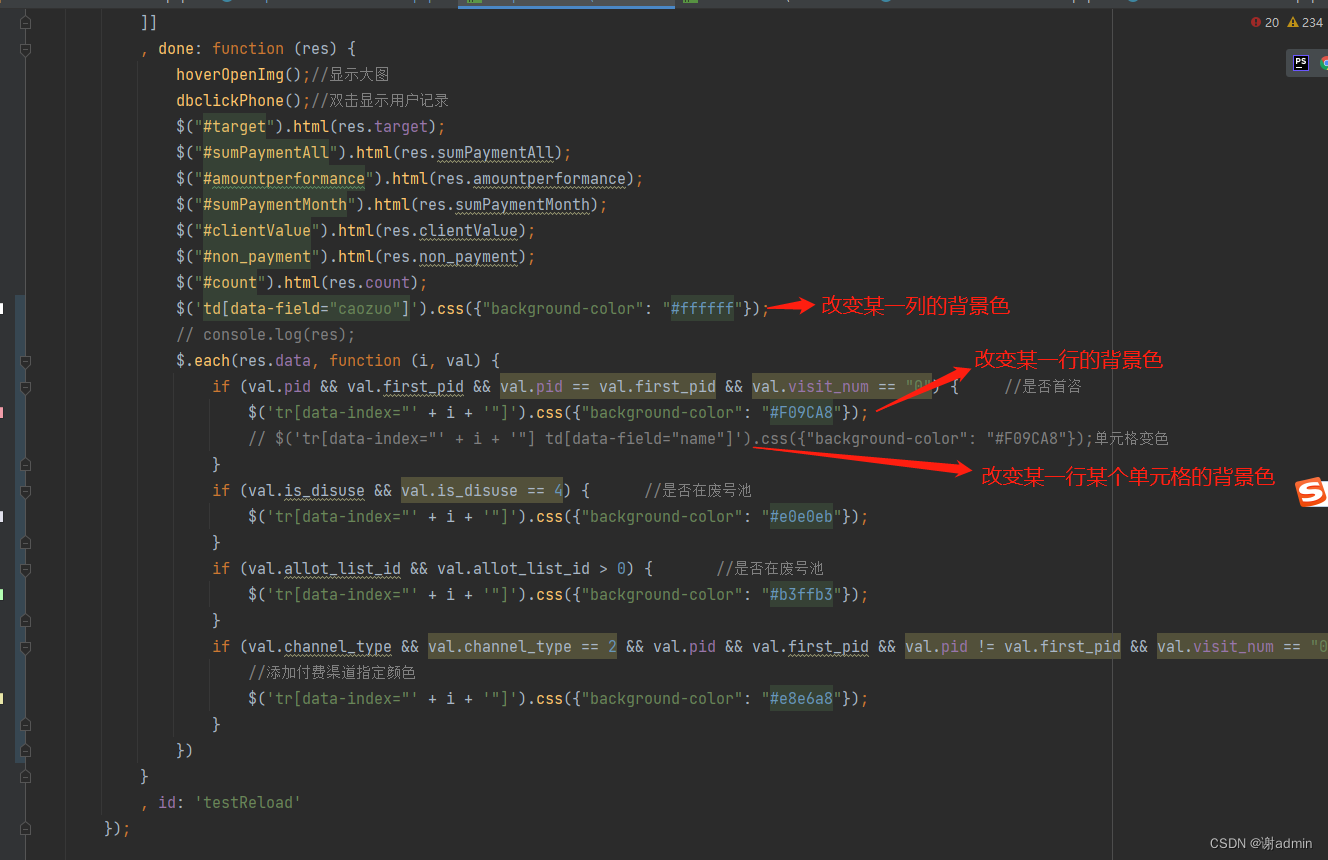Click the "#count" selector string
This screenshot has width=1328, height=860.
(x=230, y=282)
